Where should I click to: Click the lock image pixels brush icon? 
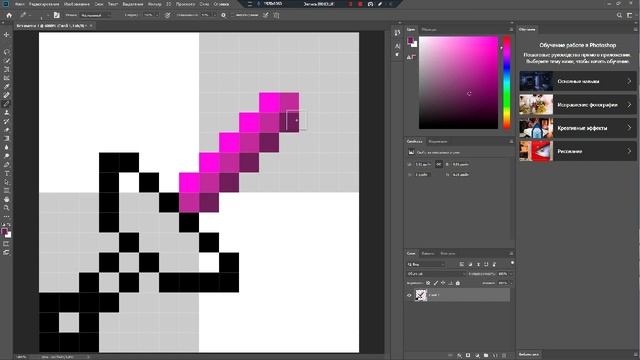coord(436,283)
